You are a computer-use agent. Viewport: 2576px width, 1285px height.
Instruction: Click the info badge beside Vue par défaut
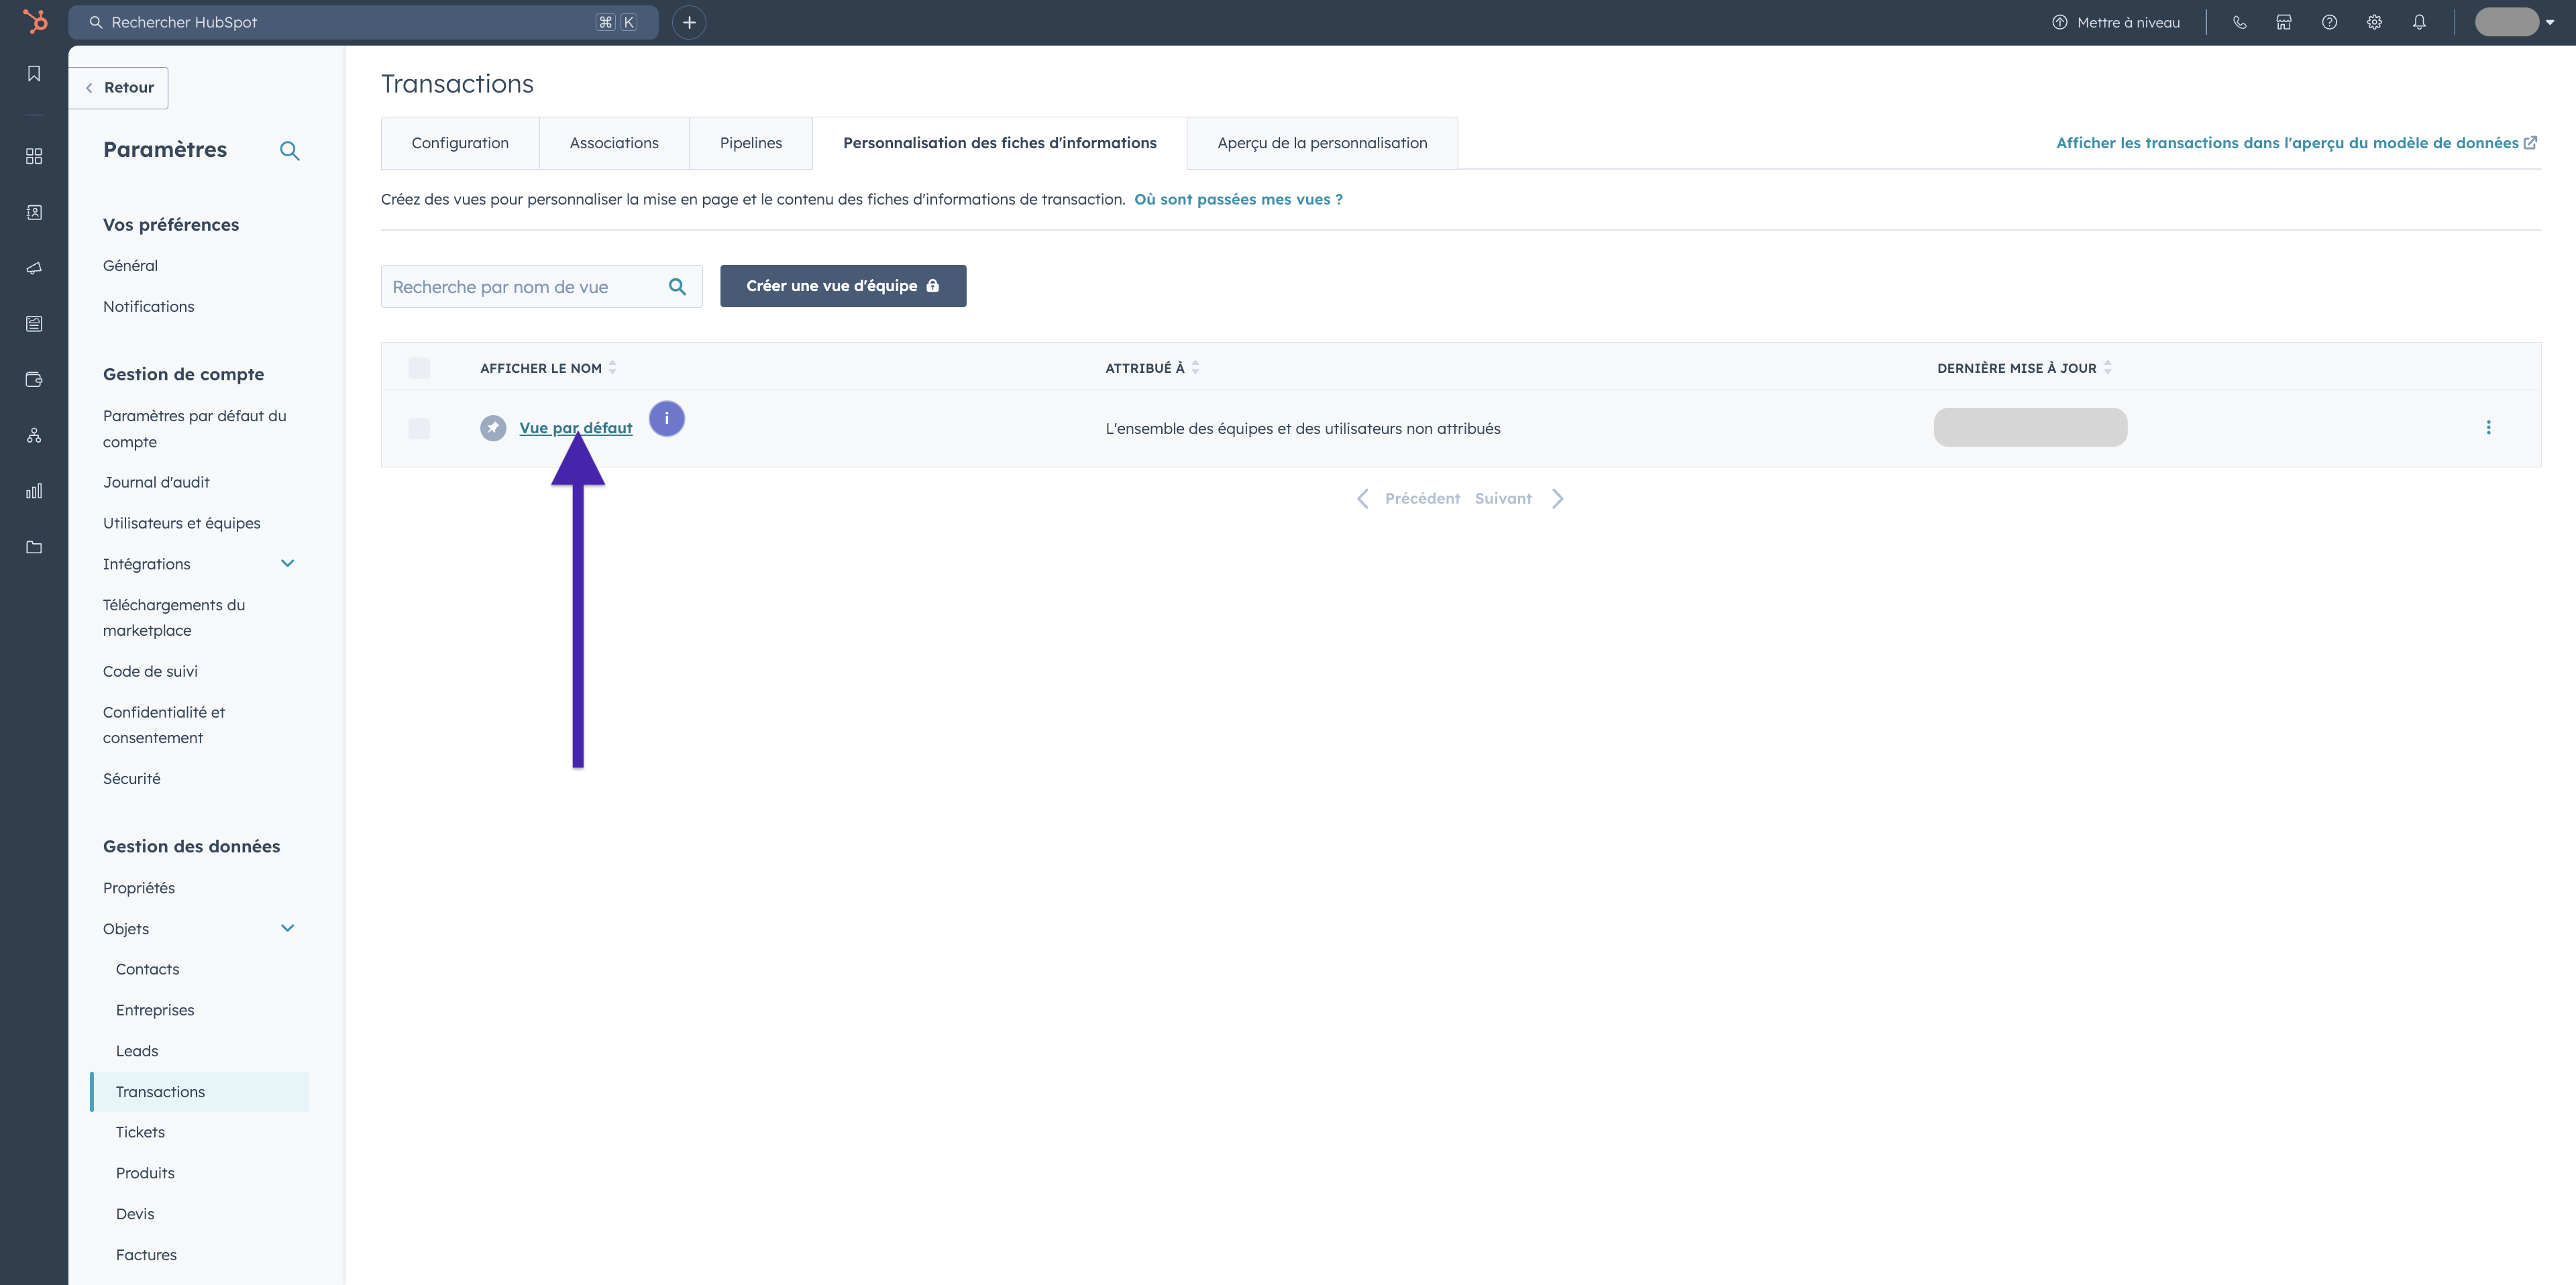point(666,419)
